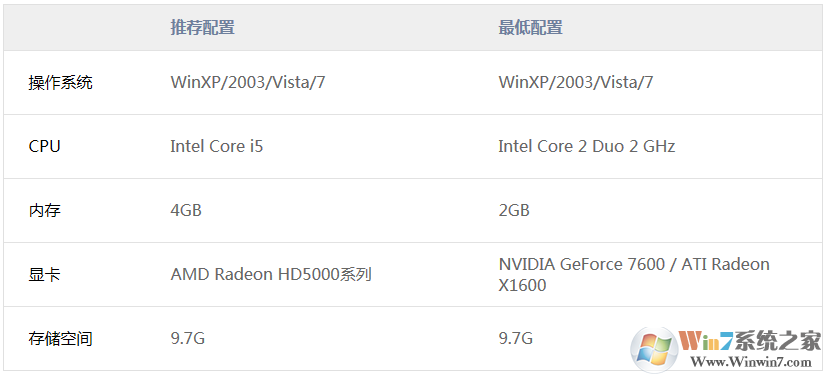Click the 存储空间 row label
The image size is (828, 376).
(60, 339)
